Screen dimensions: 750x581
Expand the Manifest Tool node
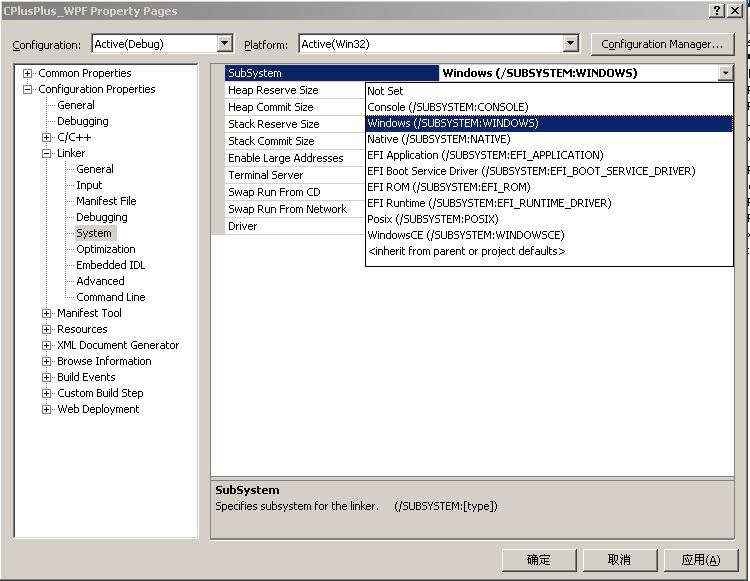(46, 313)
